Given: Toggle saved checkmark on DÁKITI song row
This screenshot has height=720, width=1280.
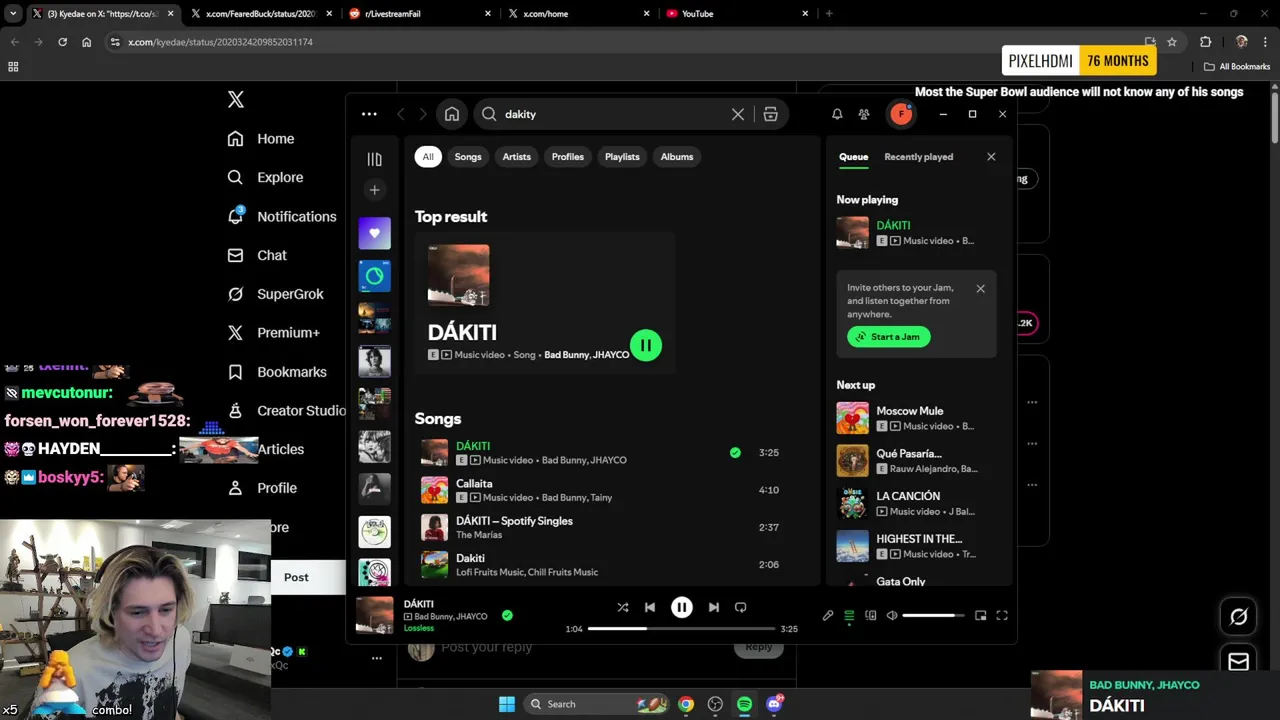Looking at the screenshot, I should pos(735,453).
